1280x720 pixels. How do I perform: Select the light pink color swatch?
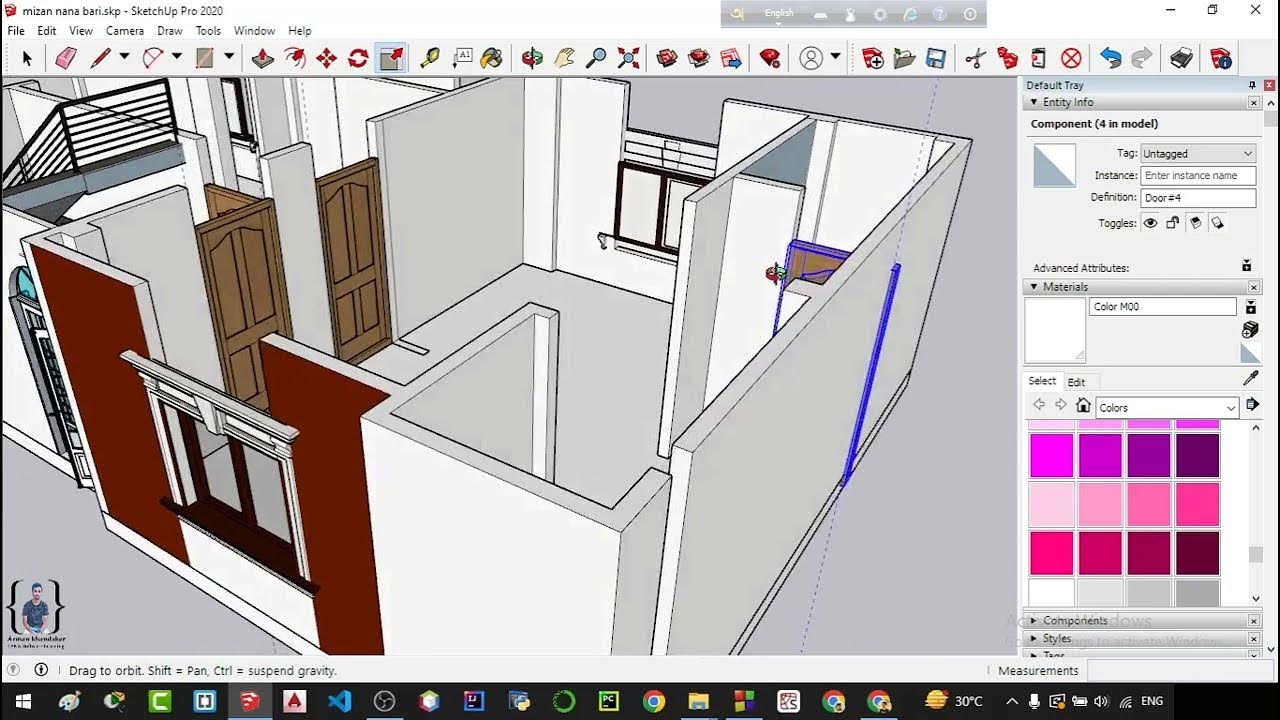1052,505
